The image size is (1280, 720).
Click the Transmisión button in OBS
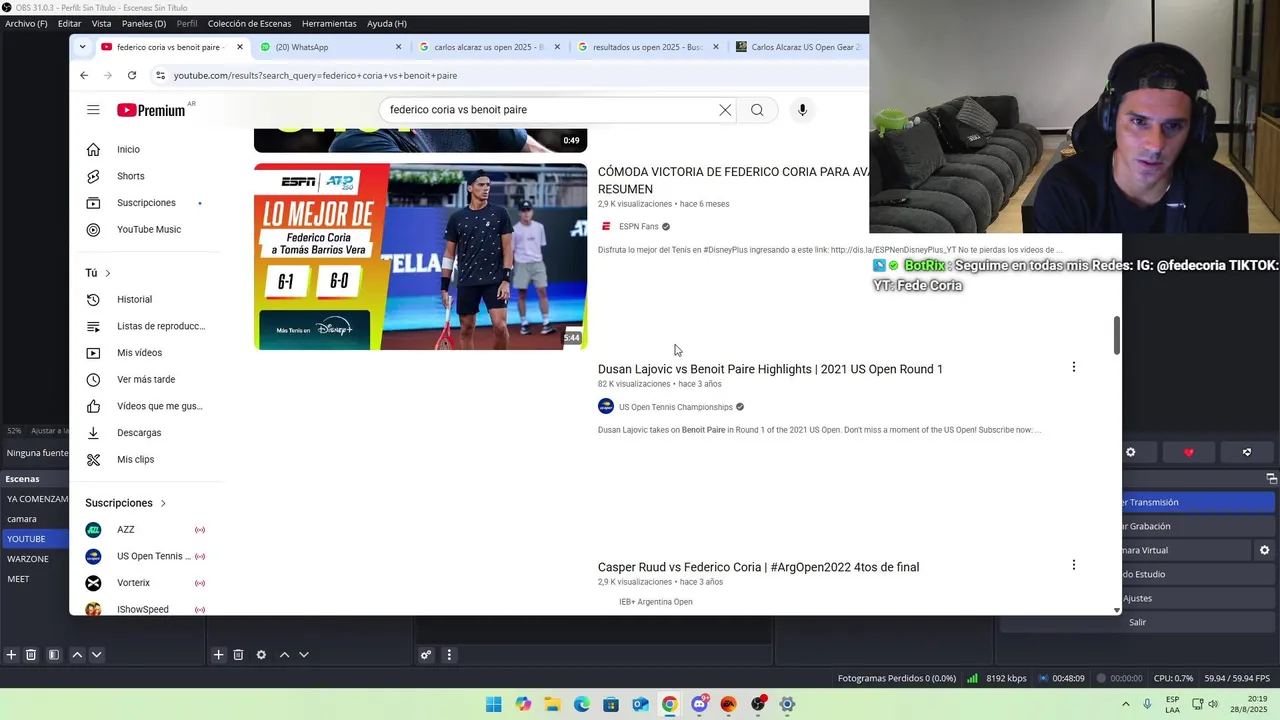(1198, 502)
